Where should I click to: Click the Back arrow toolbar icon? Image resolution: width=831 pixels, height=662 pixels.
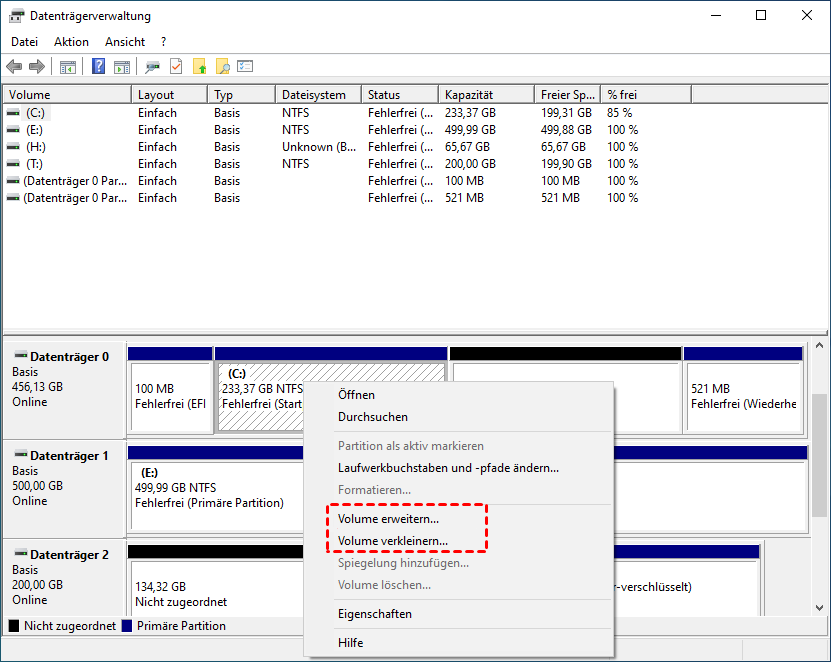tap(14, 67)
